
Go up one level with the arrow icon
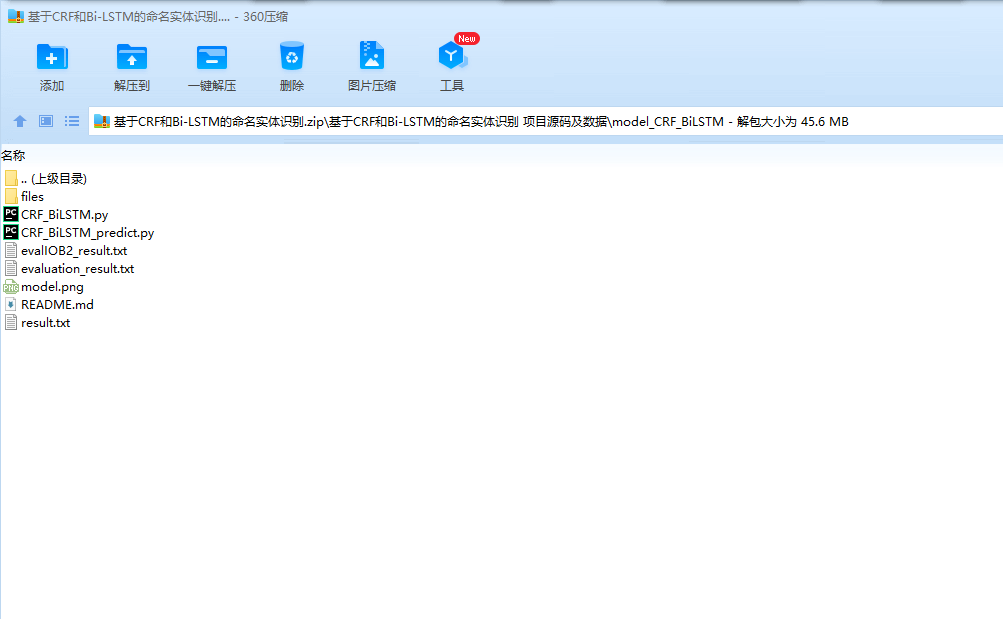tap(20, 121)
